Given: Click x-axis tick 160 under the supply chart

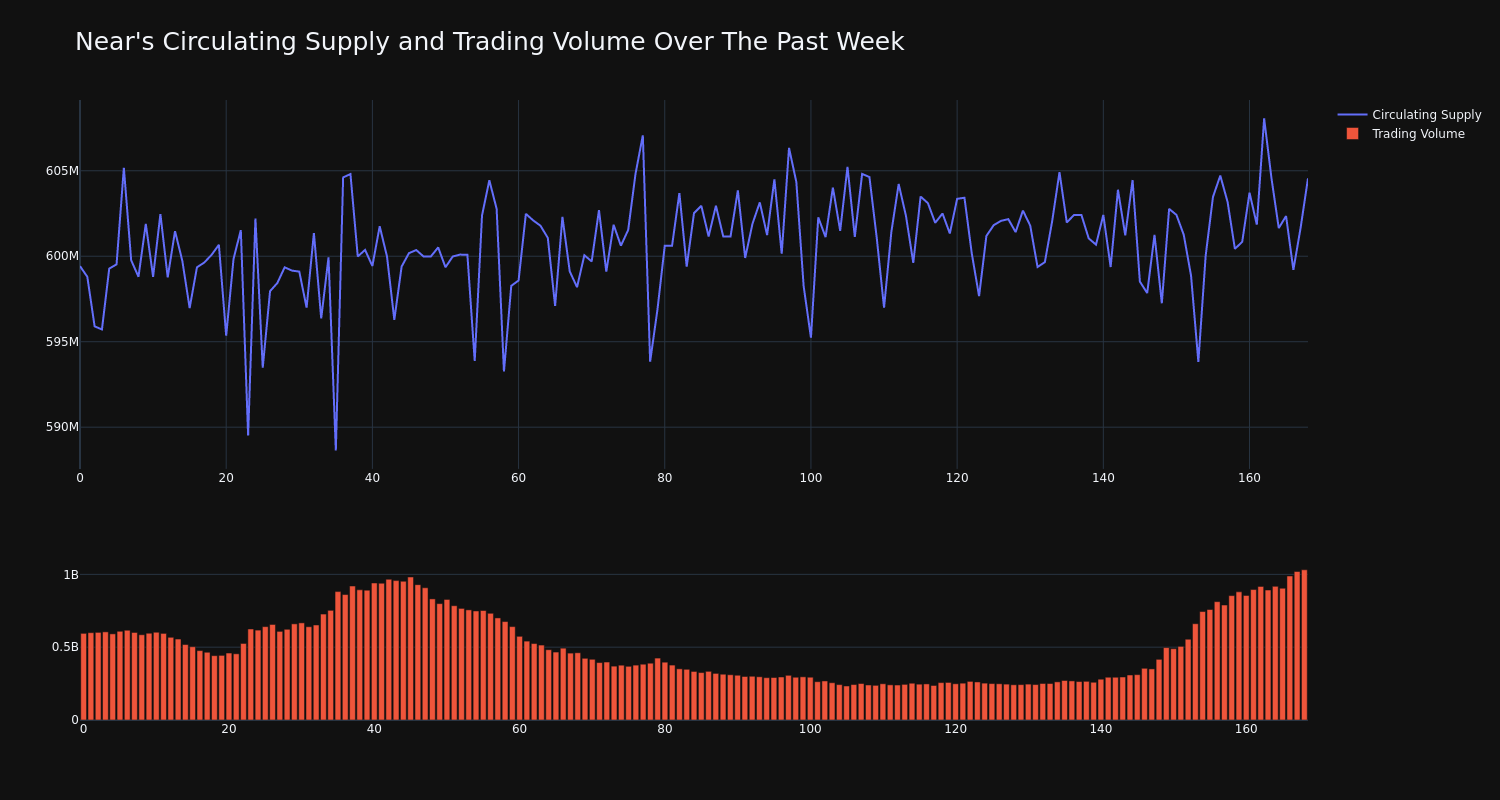Looking at the screenshot, I should 1249,478.
